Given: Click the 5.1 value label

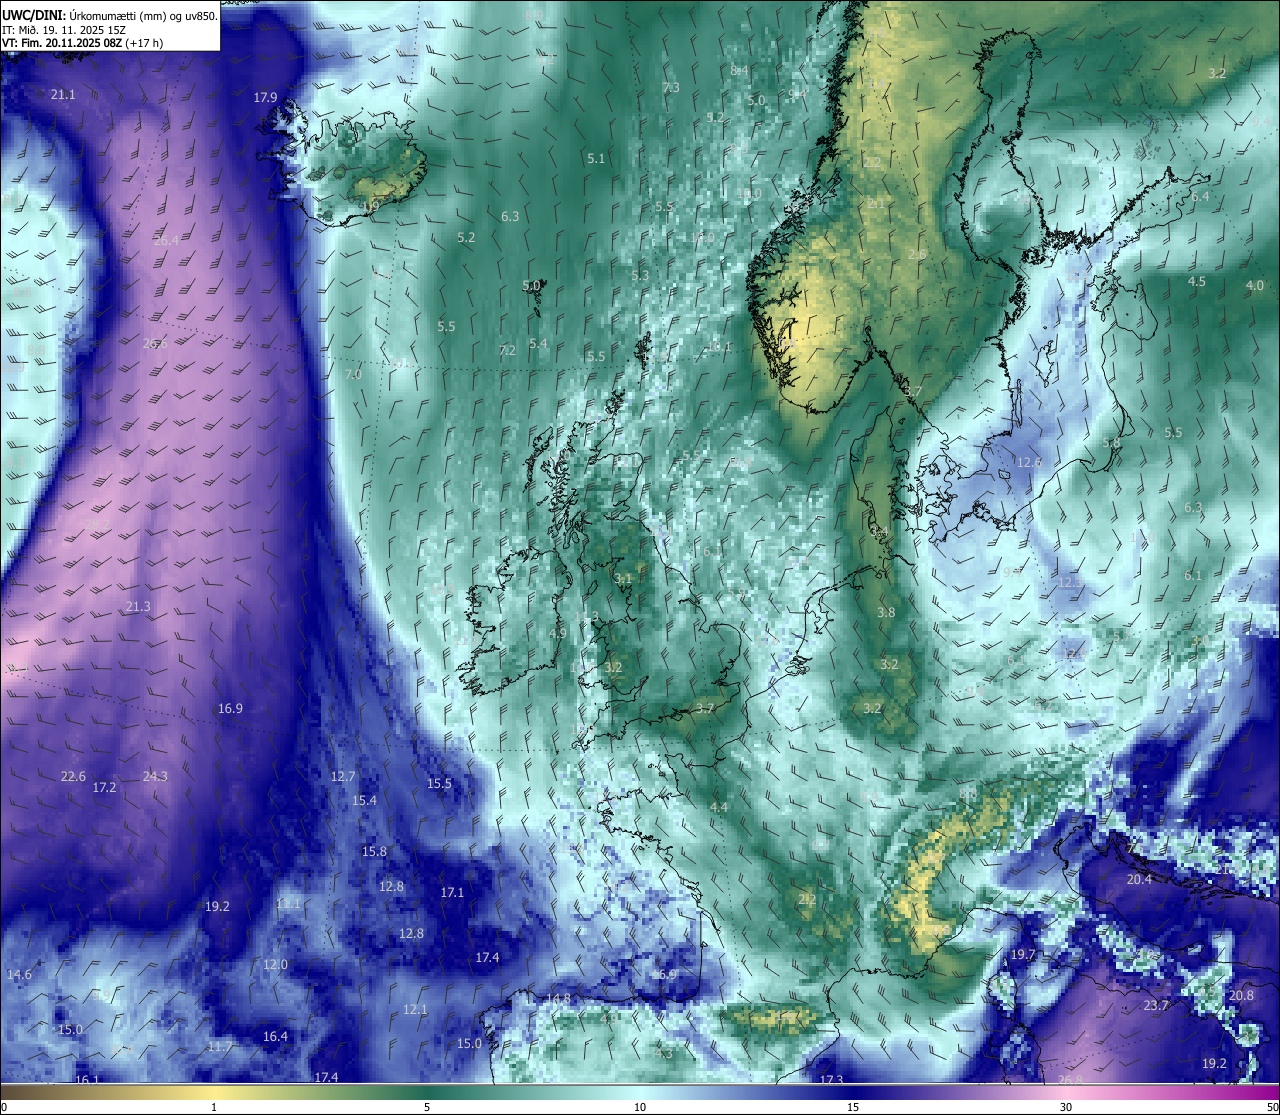Looking at the screenshot, I should point(596,159).
